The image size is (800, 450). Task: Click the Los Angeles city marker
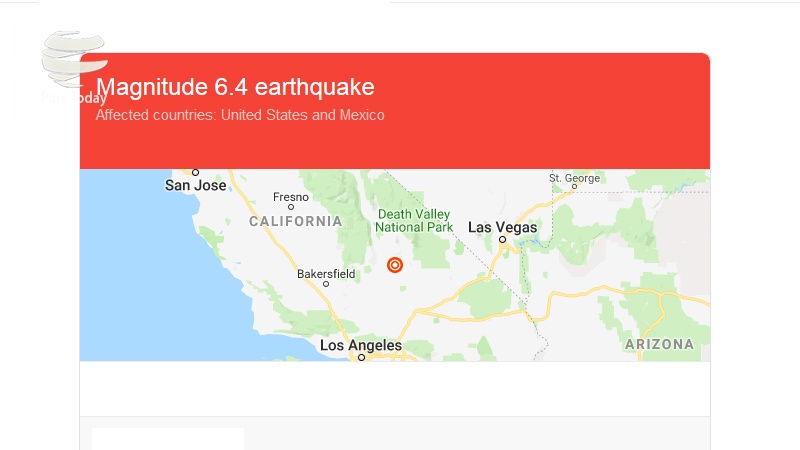(361, 358)
